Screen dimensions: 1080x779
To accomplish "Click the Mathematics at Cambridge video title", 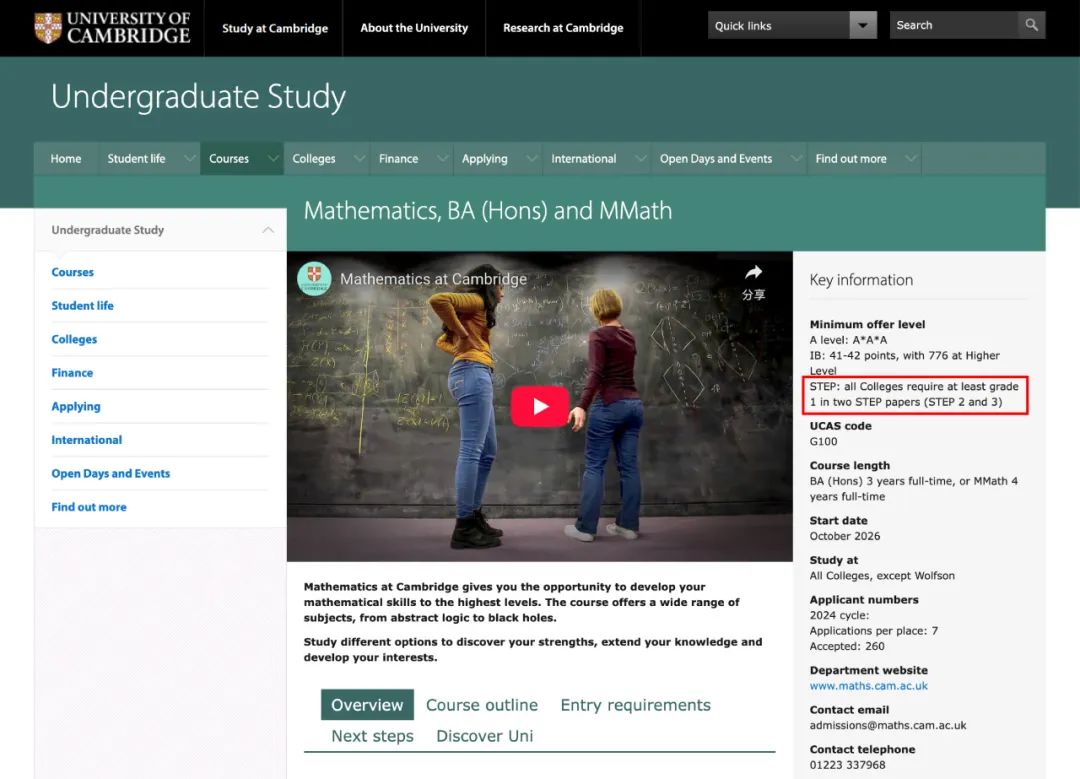I will pyautogui.click(x=433, y=279).
